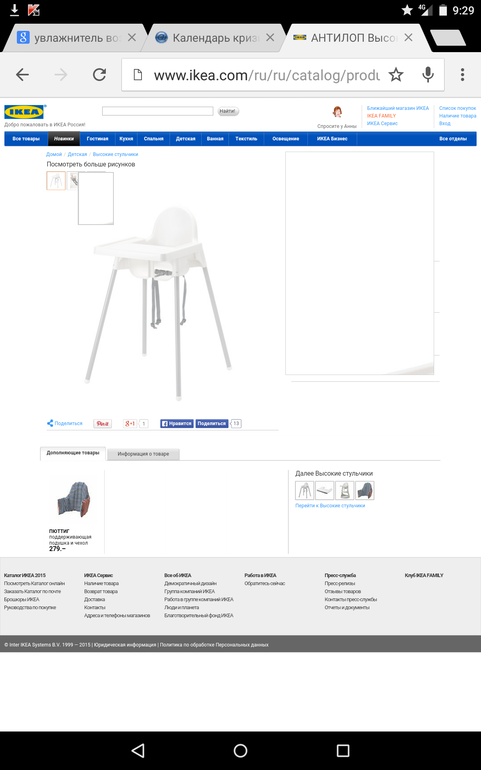Open the Все отделы menu
Screen dimensions: 481x770
453,139
